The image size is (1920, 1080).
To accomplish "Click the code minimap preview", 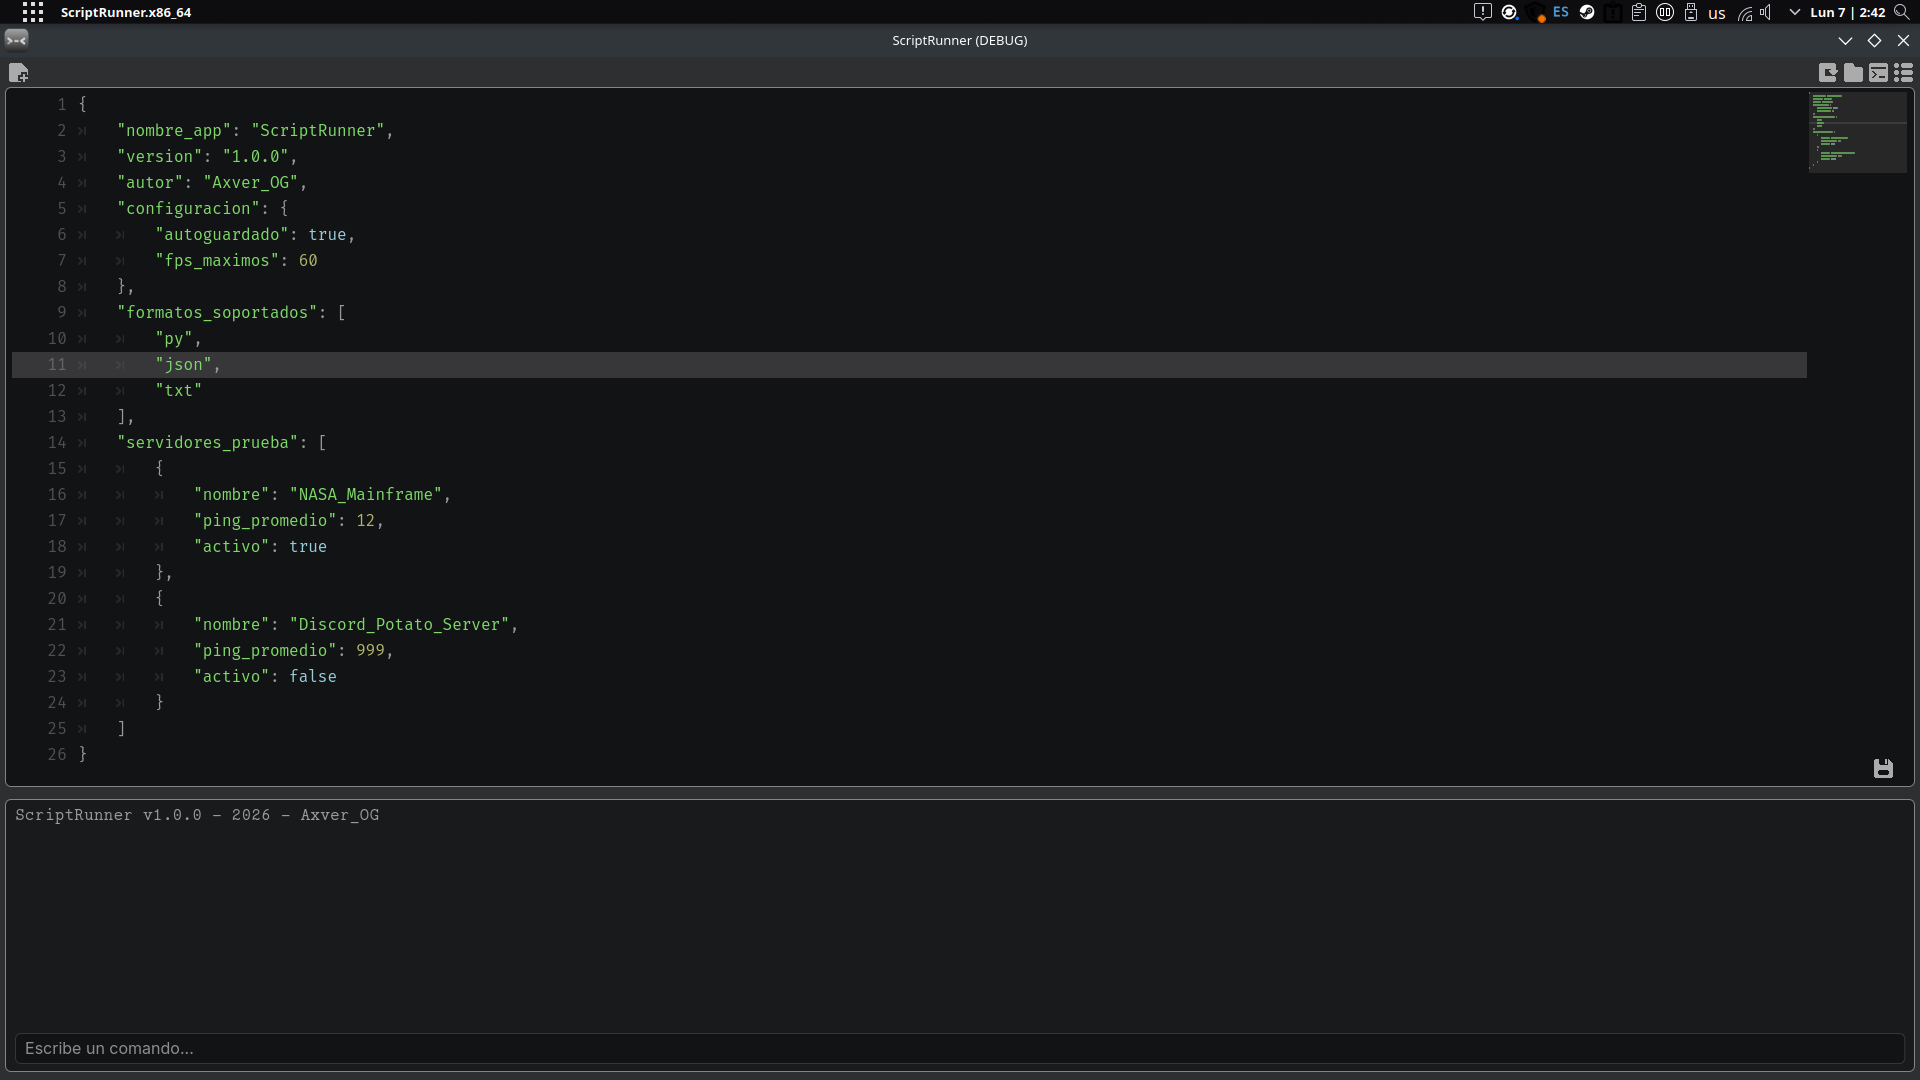I will tap(1858, 132).
